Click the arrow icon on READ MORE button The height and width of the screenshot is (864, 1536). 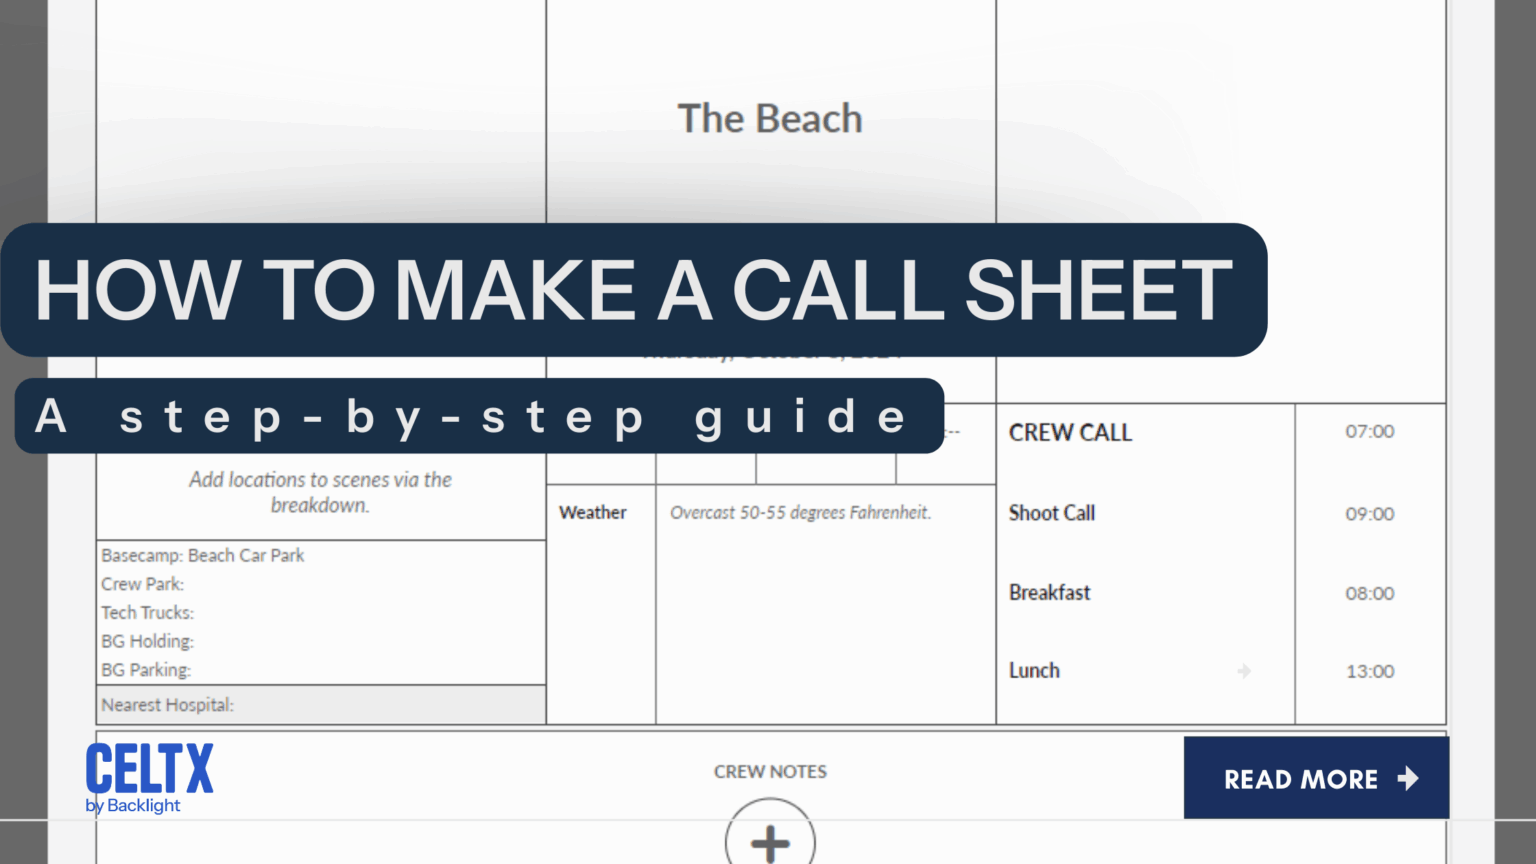(x=1410, y=778)
